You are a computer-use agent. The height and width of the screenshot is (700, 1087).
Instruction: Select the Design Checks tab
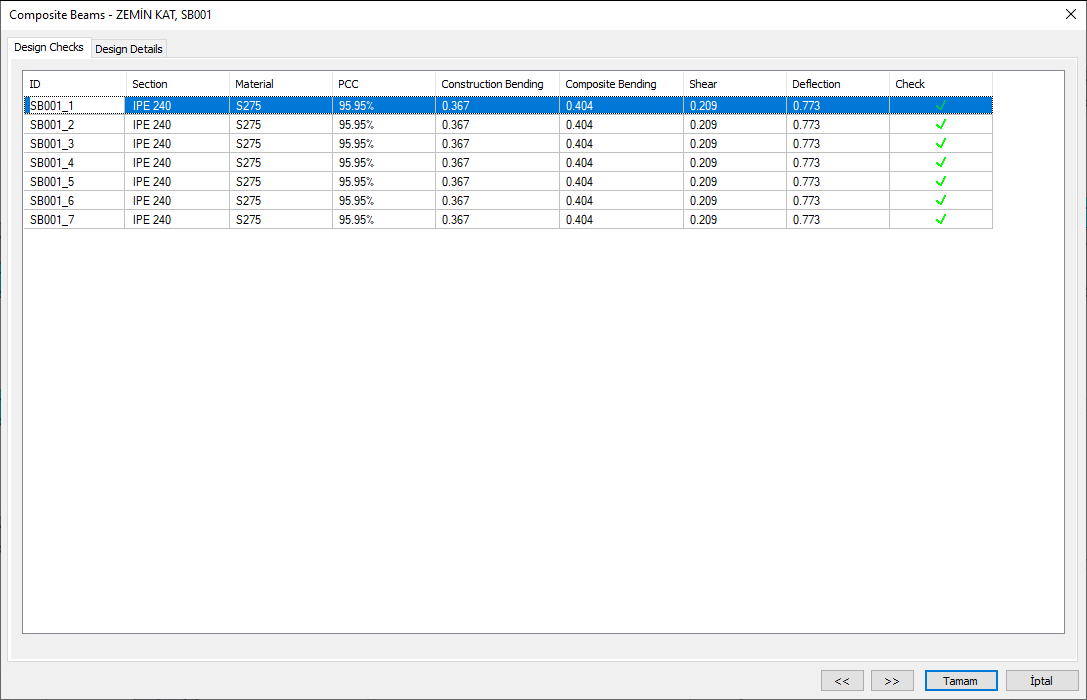49,48
